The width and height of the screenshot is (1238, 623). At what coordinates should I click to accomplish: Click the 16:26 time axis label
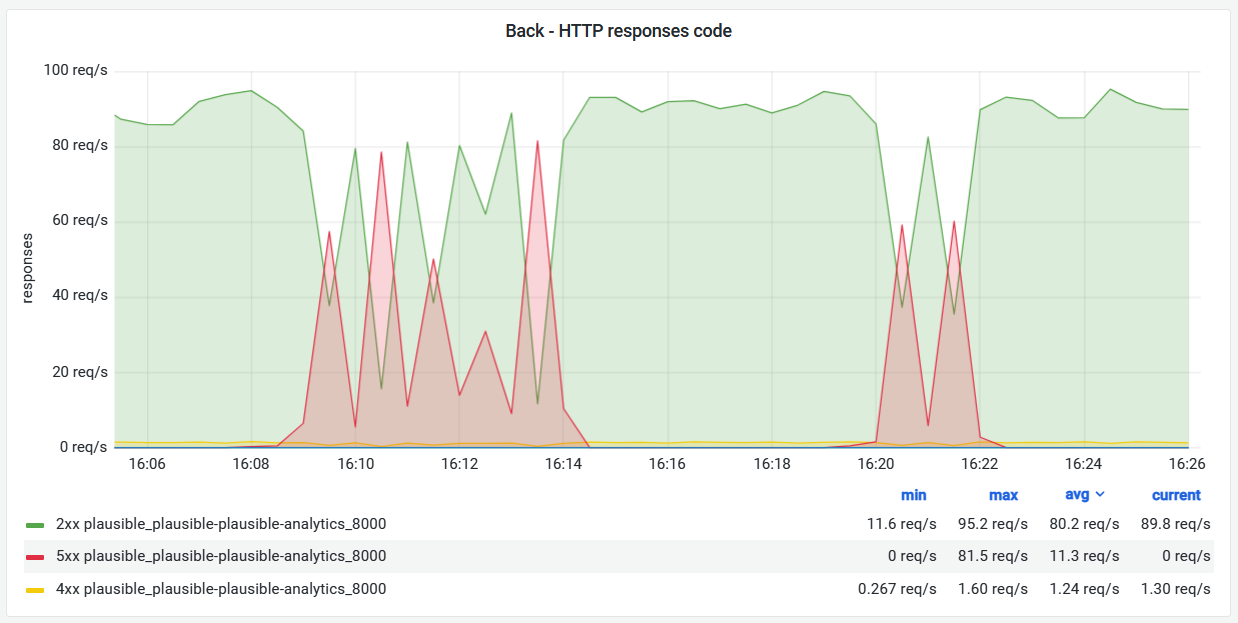click(x=1188, y=465)
